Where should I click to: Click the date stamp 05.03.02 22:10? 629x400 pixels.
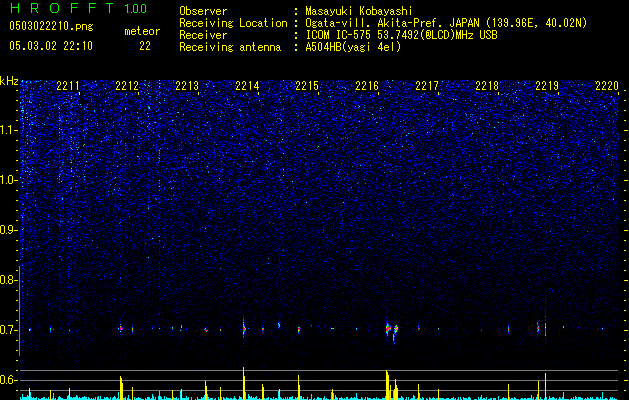pos(51,46)
